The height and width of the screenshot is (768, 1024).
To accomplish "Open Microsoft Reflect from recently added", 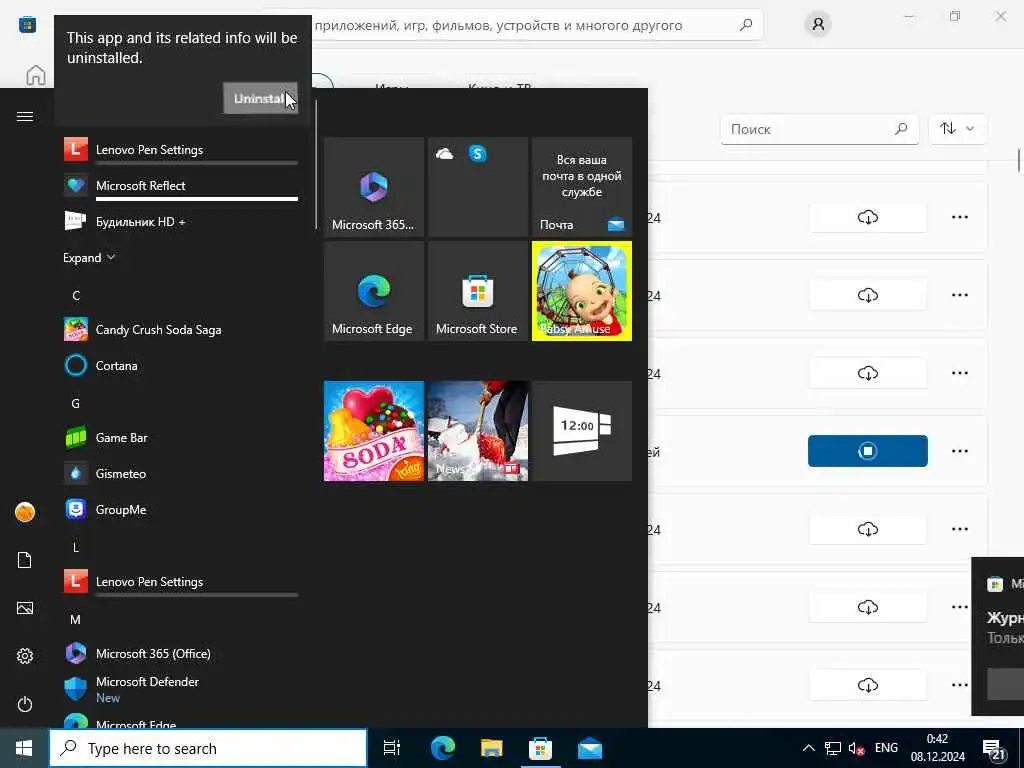I will pyautogui.click(x=180, y=185).
